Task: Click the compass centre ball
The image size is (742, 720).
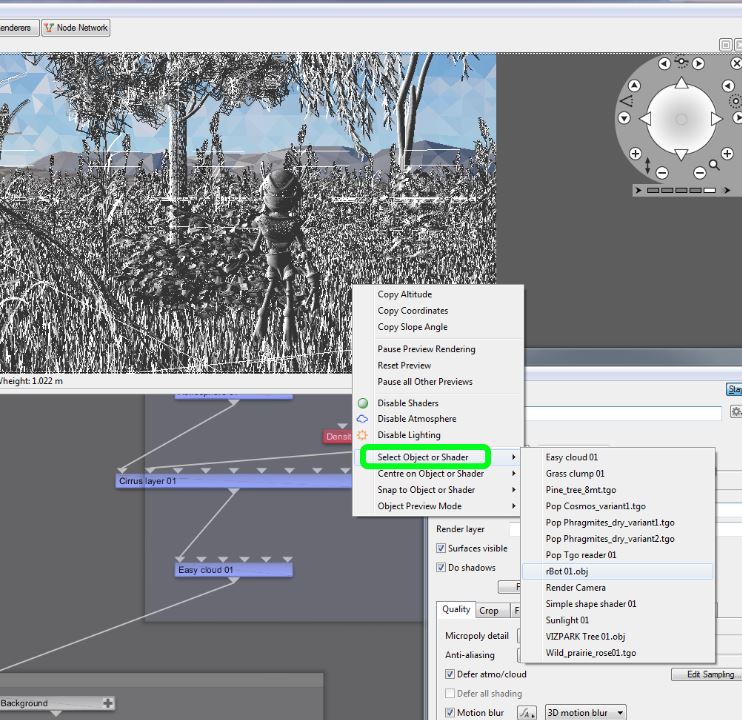Action: [681, 119]
